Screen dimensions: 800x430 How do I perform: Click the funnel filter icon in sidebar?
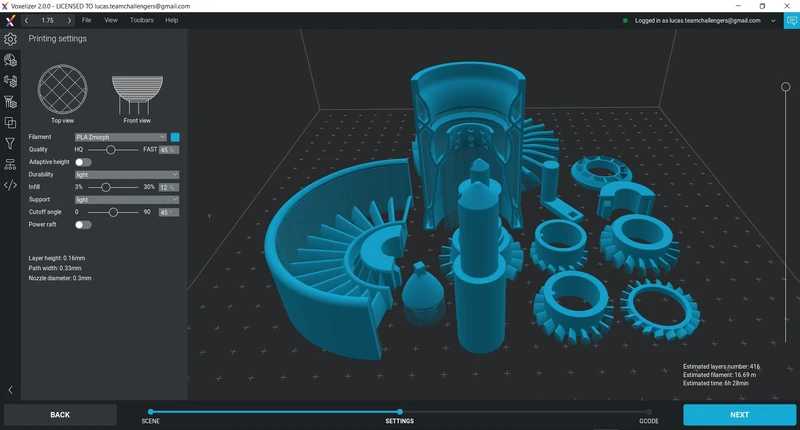tap(10, 144)
